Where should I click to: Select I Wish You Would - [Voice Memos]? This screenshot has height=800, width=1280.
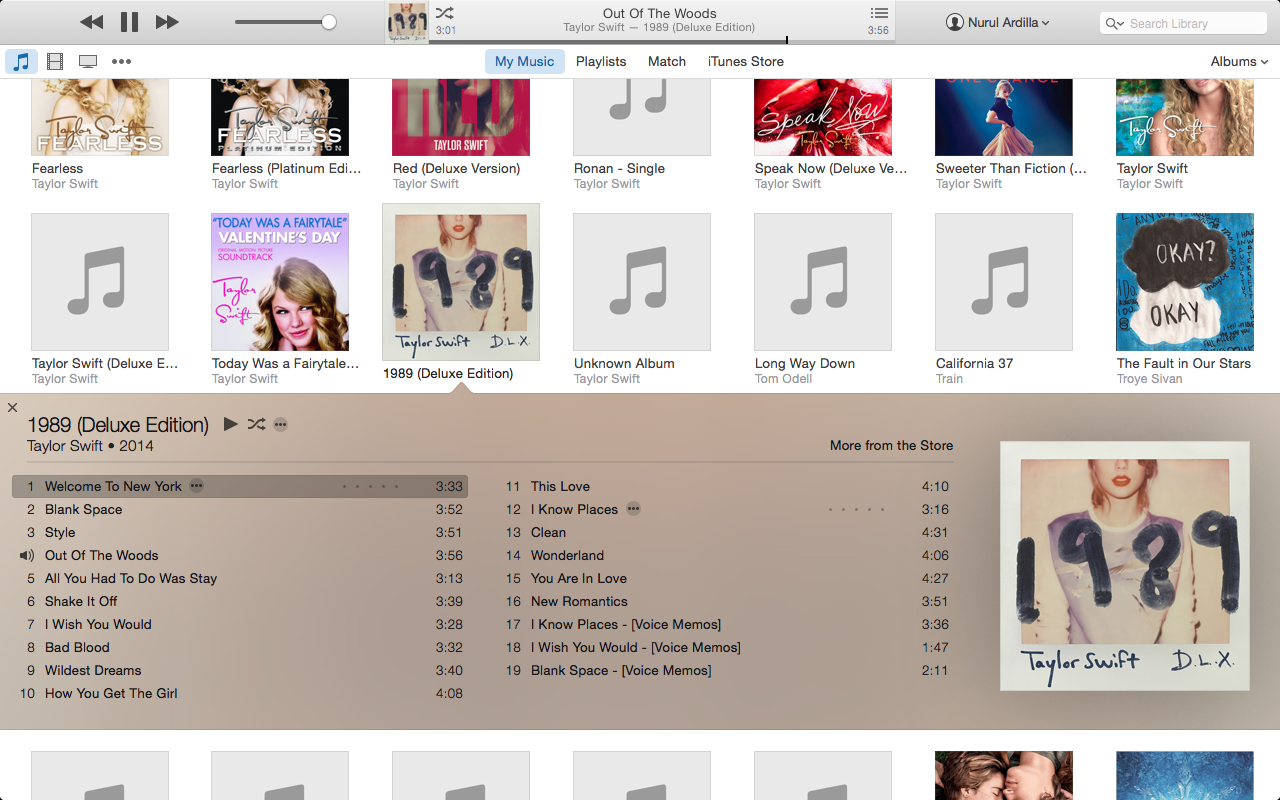[x=726, y=647]
